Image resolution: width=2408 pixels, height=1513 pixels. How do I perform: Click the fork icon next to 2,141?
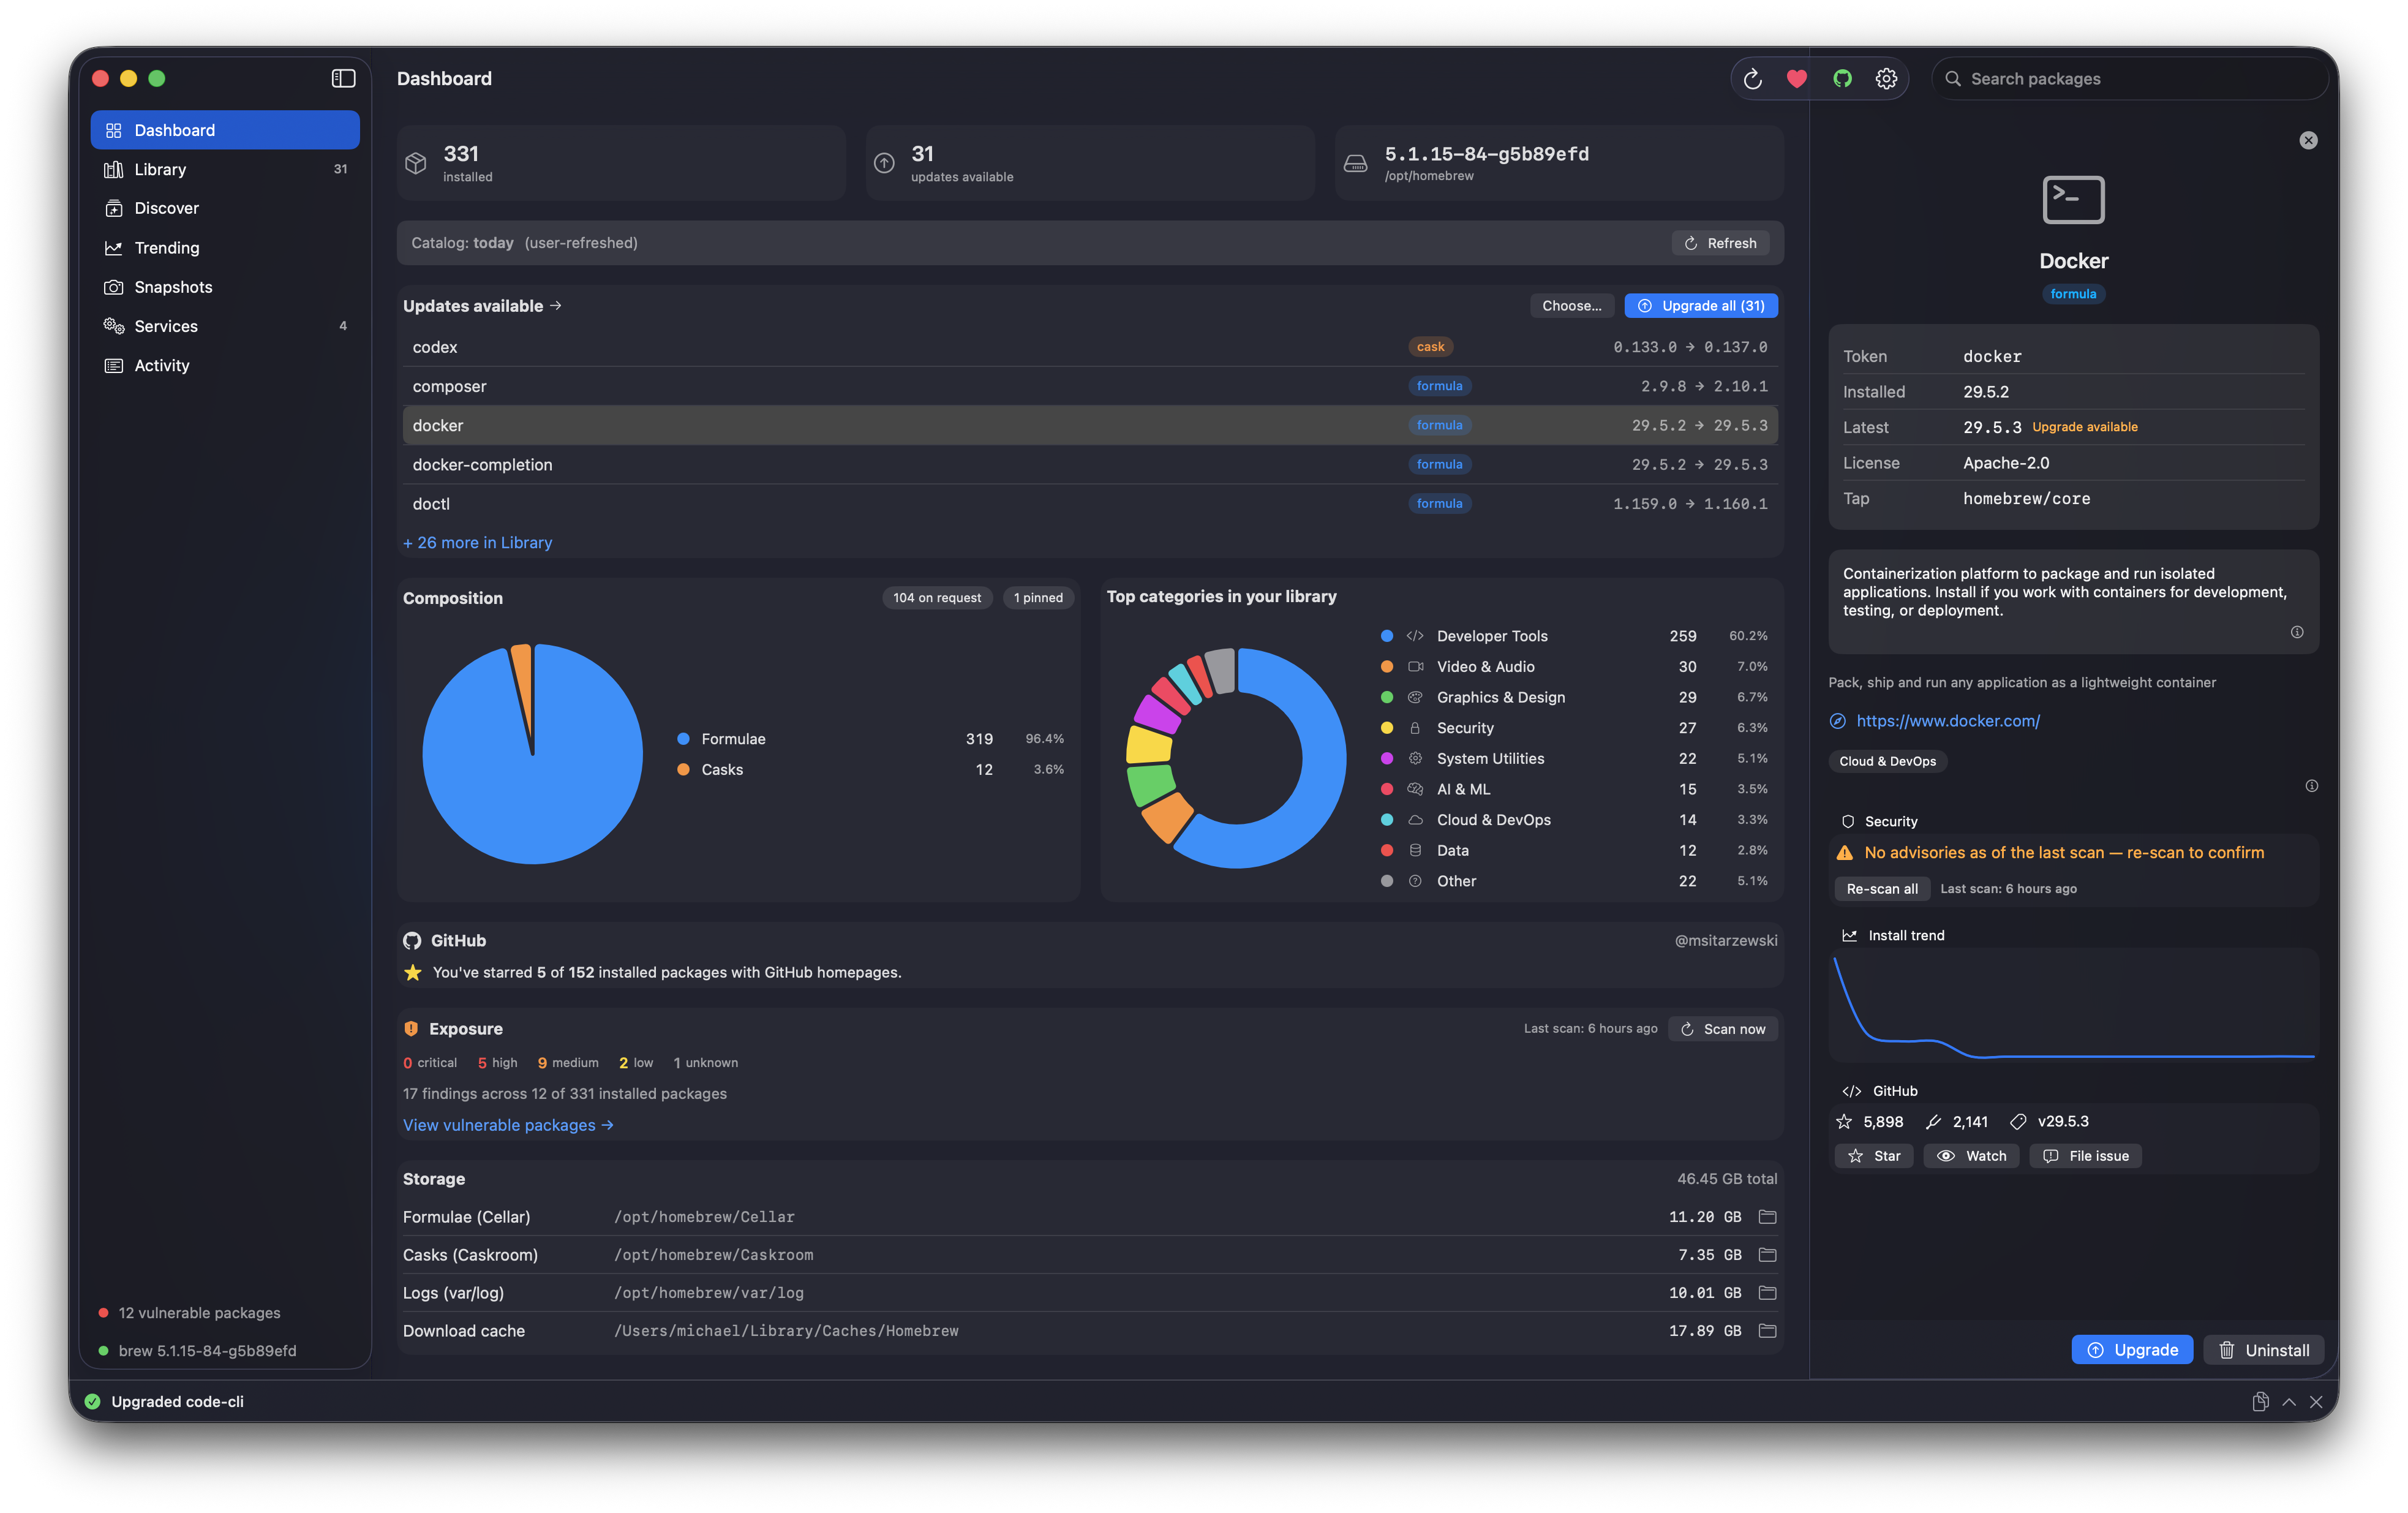tap(1933, 1122)
